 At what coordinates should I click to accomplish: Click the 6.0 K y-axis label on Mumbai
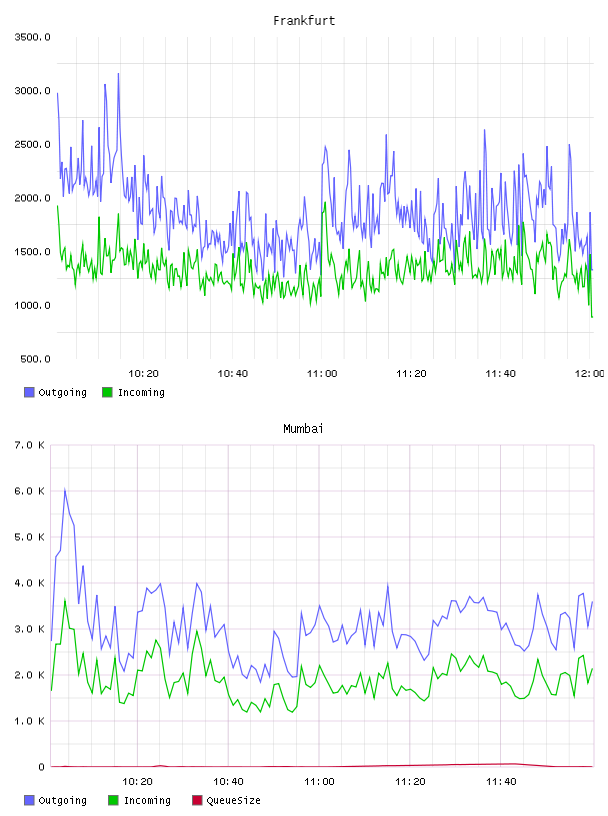tap(29, 491)
